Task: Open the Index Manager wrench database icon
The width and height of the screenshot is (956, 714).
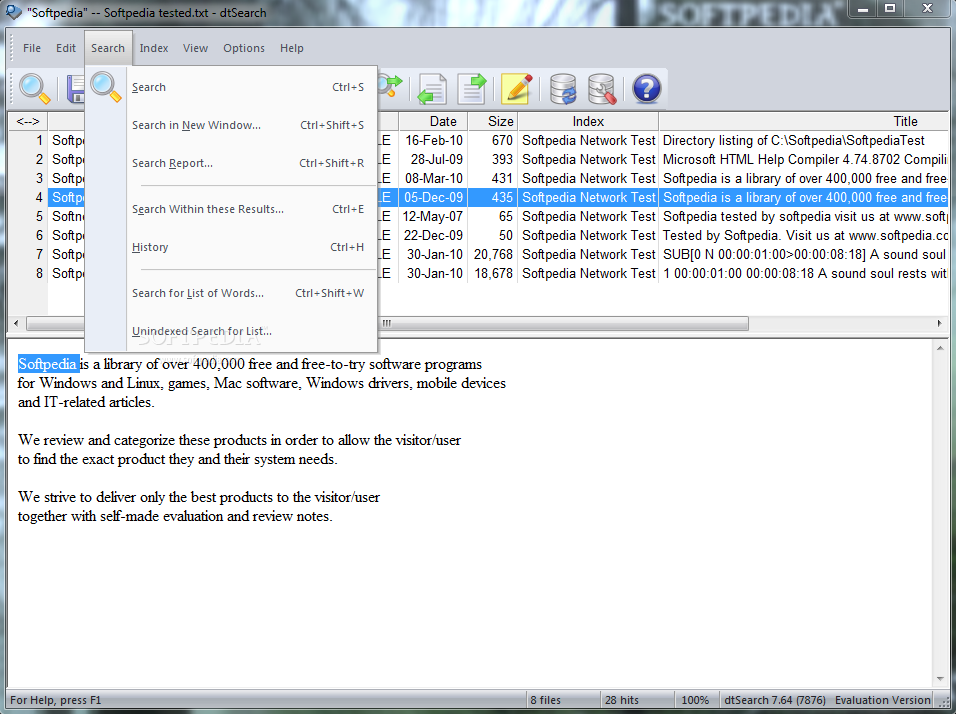Action: click(601, 89)
